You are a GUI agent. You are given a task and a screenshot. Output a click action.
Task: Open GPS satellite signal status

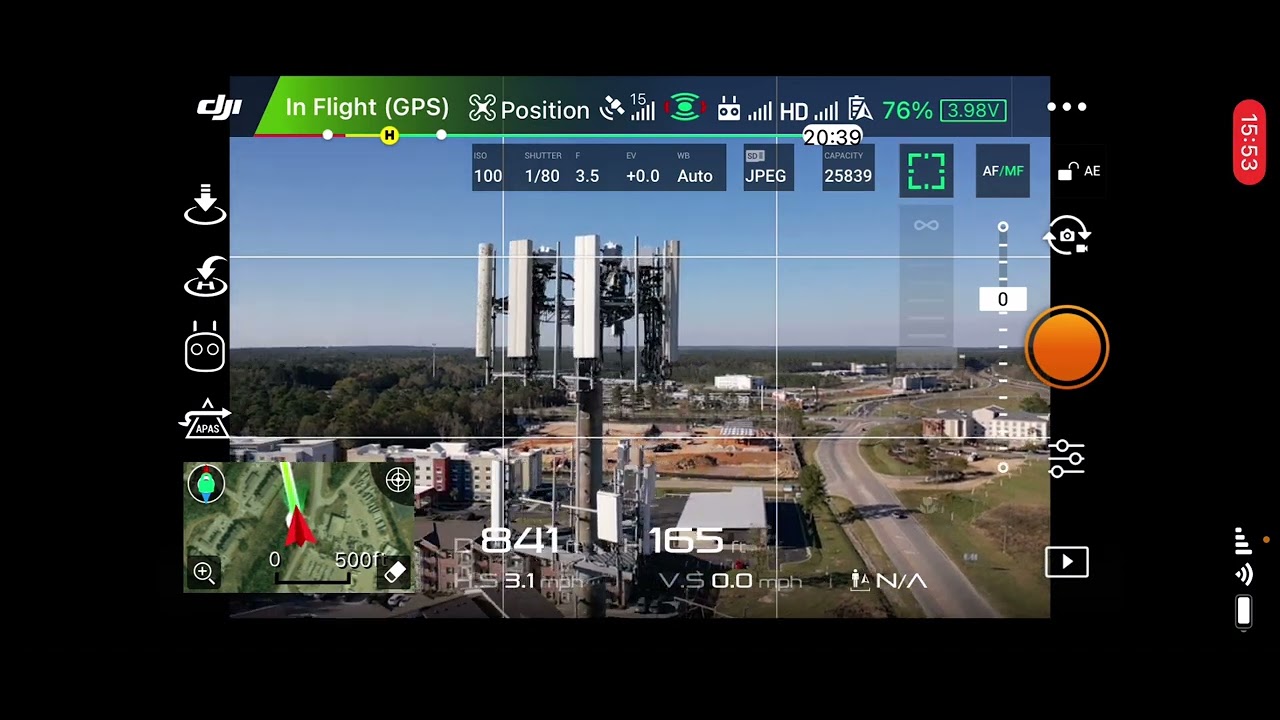(627, 107)
